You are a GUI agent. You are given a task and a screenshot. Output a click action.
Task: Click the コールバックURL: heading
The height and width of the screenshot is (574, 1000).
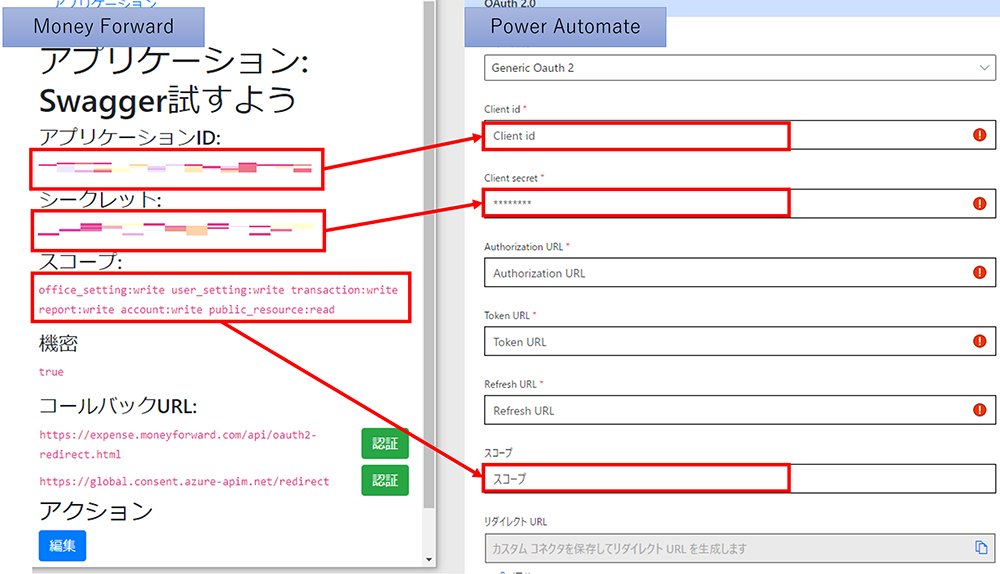118,406
